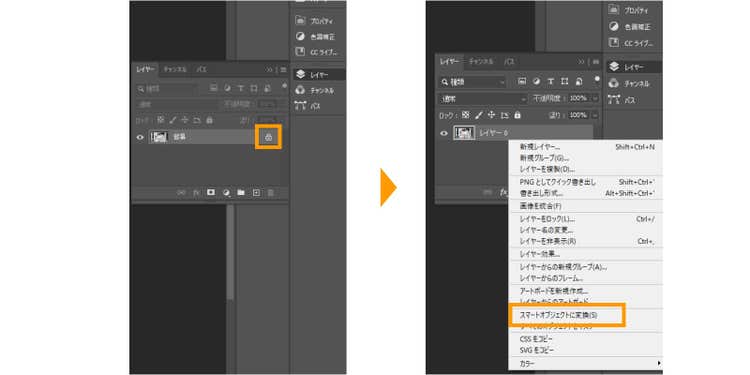The height and width of the screenshot is (375, 750).
Task: Lock artboard nesting icon in right panel
Action: (504, 115)
